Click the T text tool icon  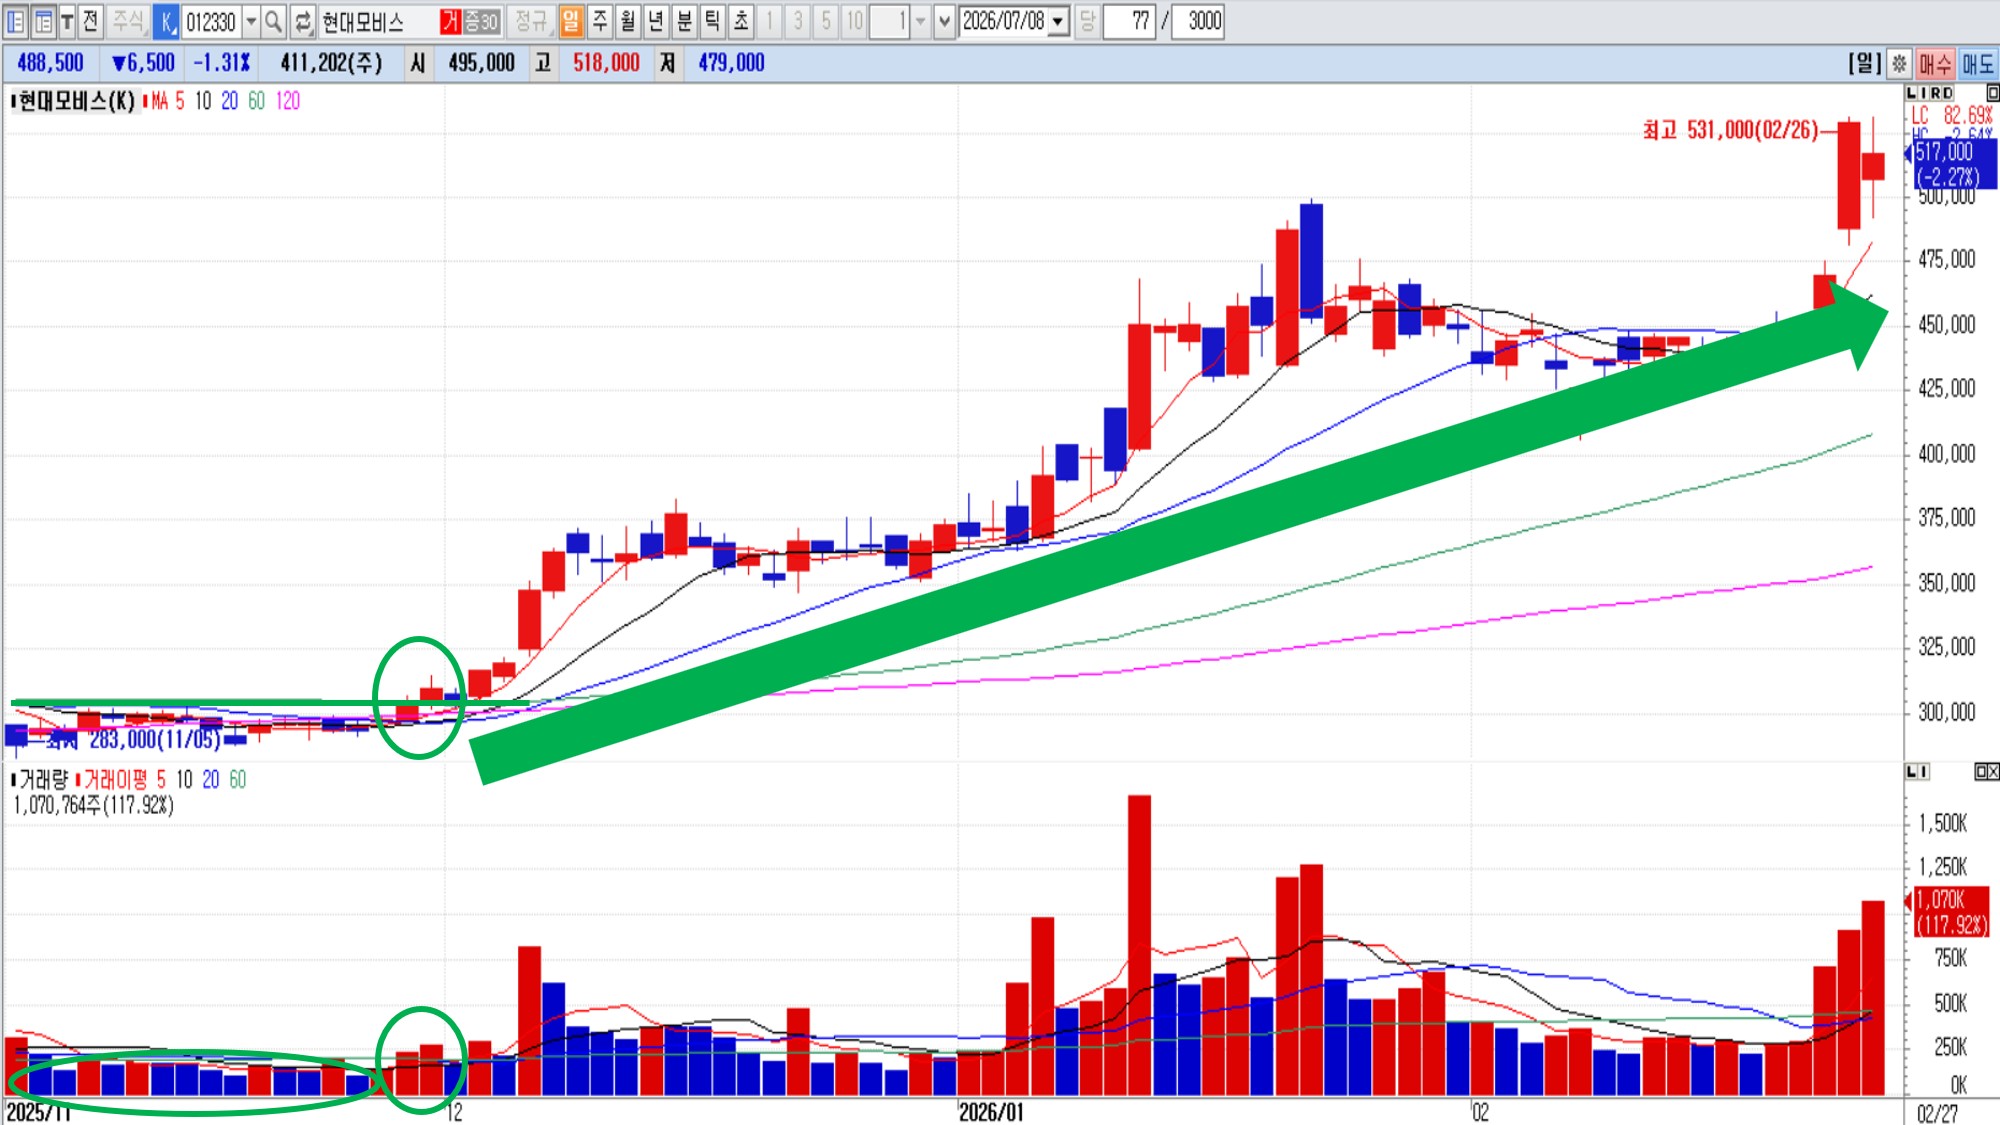(x=67, y=21)
